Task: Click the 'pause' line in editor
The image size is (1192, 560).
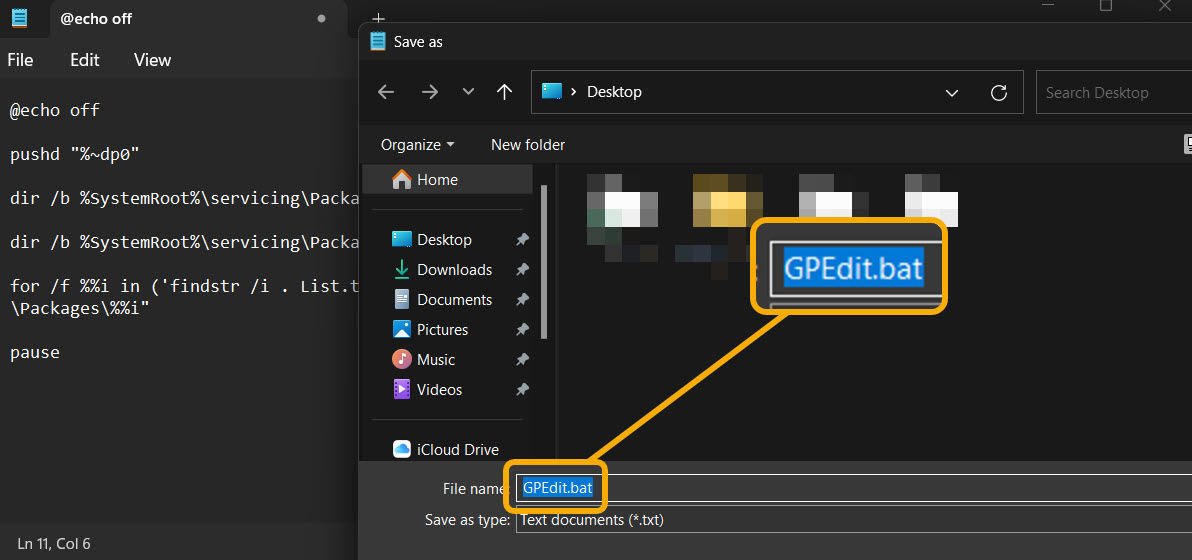Action: (34, 353)
